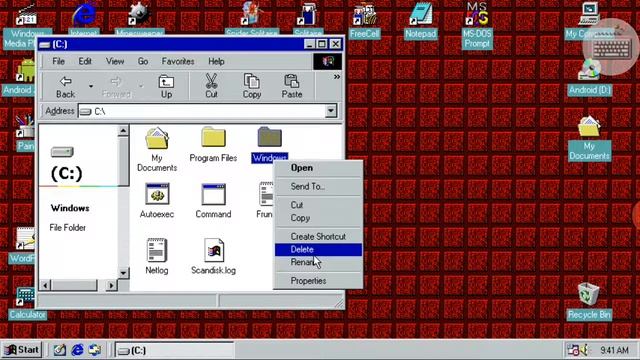640x360 pixels.
Task: Click the Spider Solitaire desktop shortcut
Action: pyautogui.click(x=252, y=19)
